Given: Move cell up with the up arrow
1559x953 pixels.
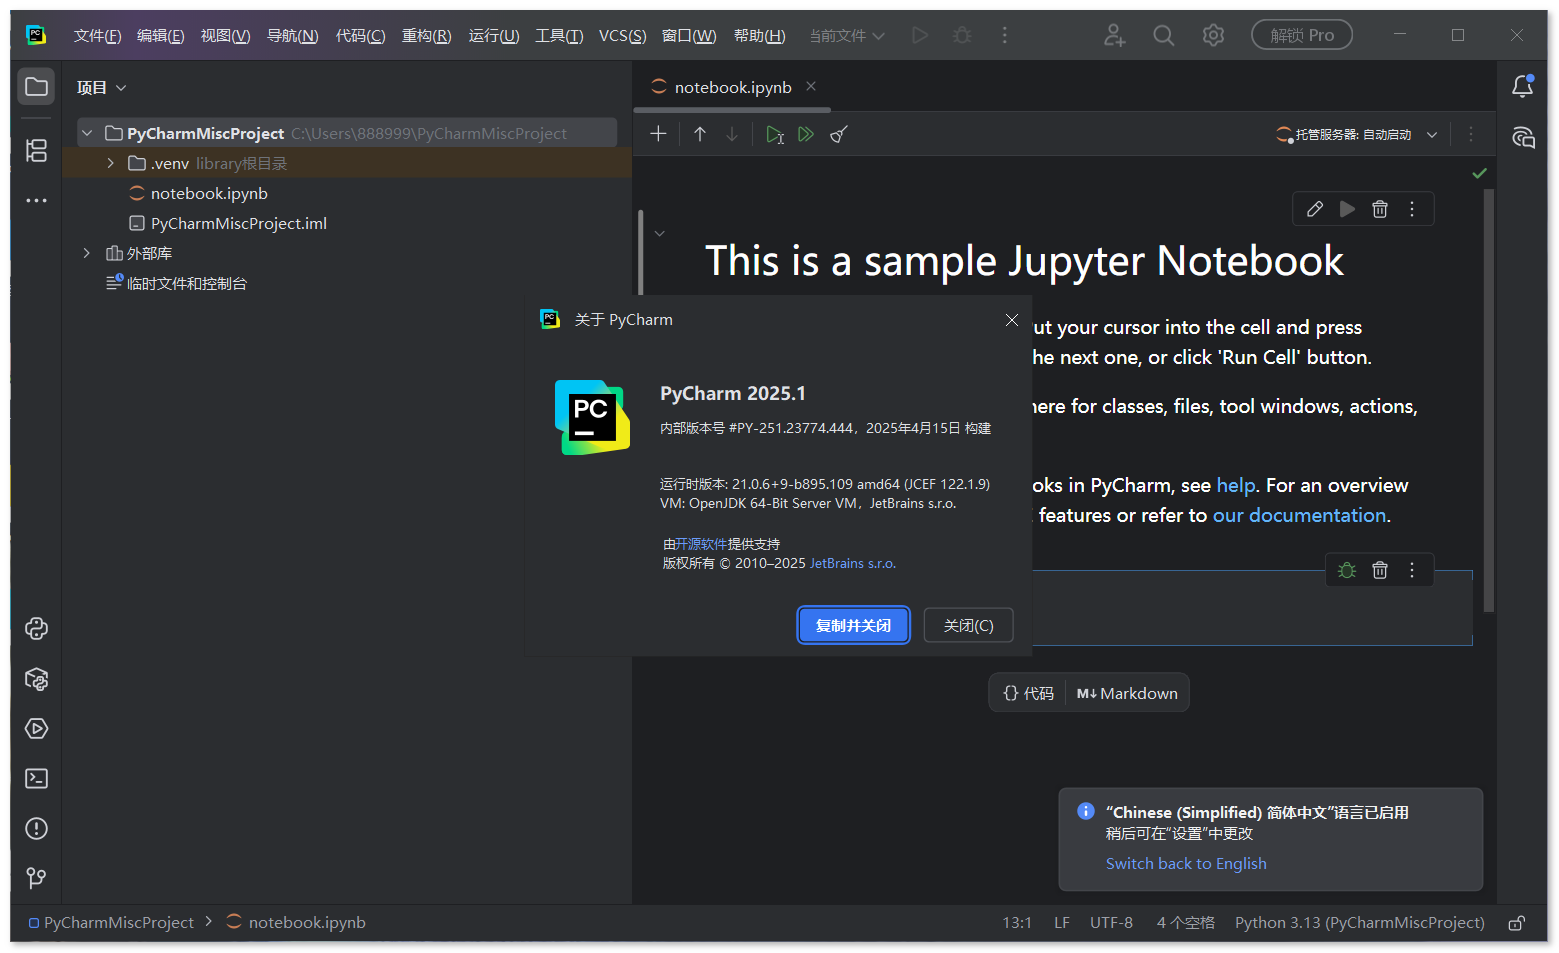Looking at the screenshot, I should pos(700,134).
